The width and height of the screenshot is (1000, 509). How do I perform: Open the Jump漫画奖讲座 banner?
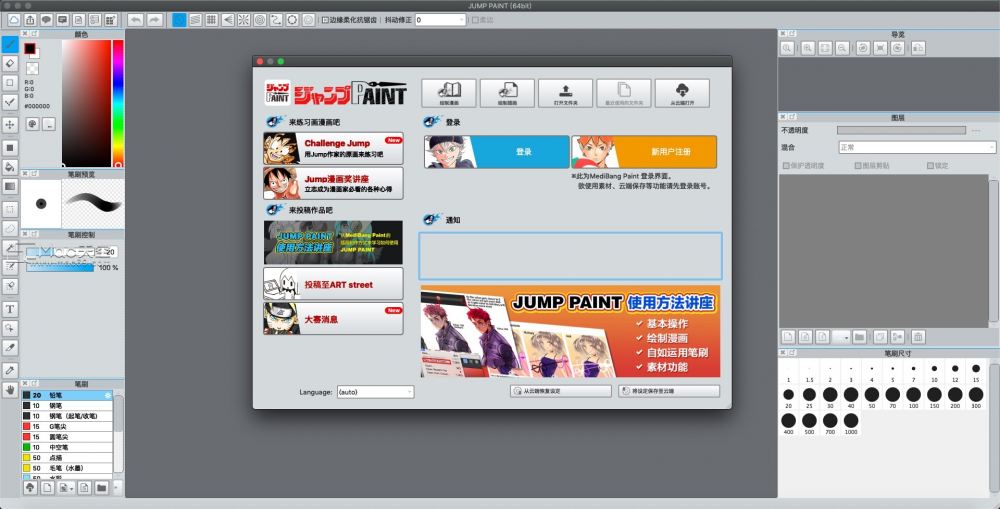pyautogui.click(x=333, y=183)
